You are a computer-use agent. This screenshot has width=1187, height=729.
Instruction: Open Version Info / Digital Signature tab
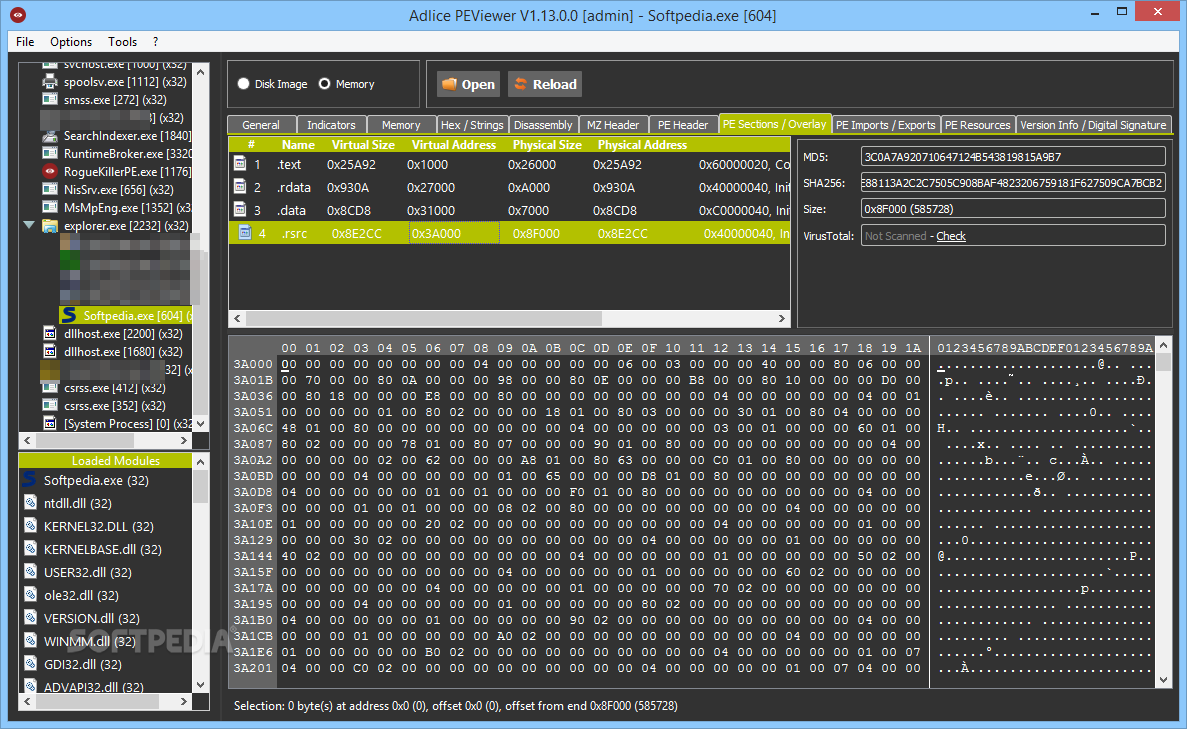(1093, 125)
